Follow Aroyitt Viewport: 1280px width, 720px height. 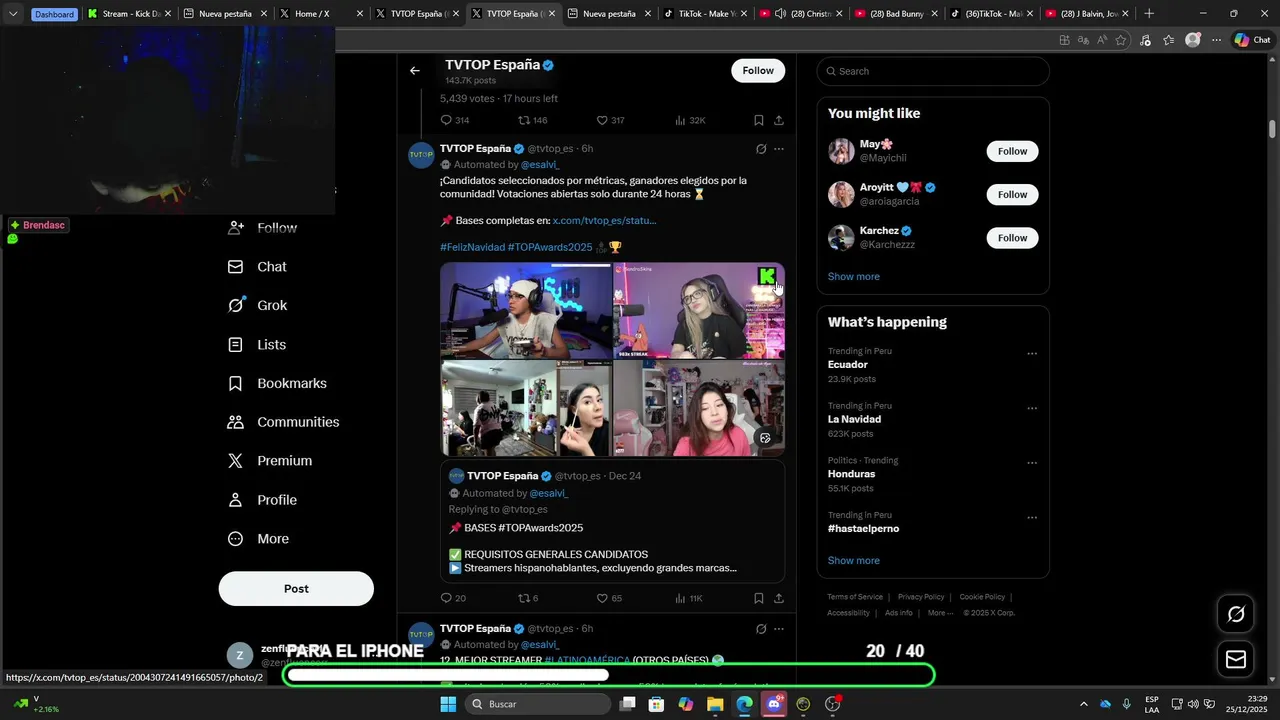coord(1012,194)
